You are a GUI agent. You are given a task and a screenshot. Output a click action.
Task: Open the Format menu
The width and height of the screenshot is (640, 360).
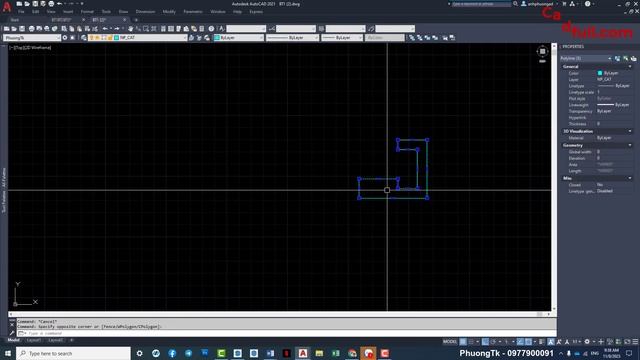(87, 12)
